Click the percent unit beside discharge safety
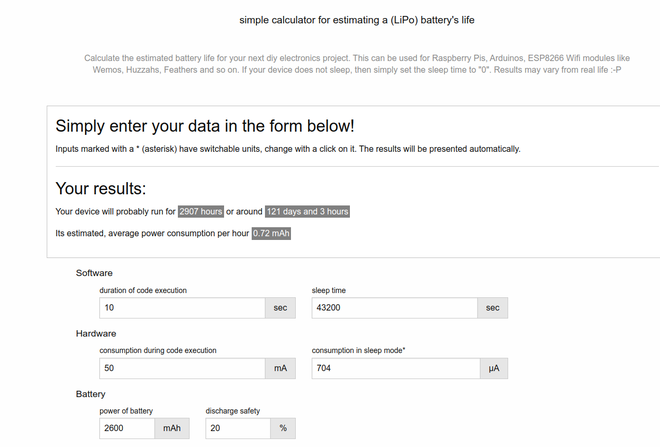Image resolution: width=660 pixels, height=447 pixels. pyautogui.click(x=283, y=428)
